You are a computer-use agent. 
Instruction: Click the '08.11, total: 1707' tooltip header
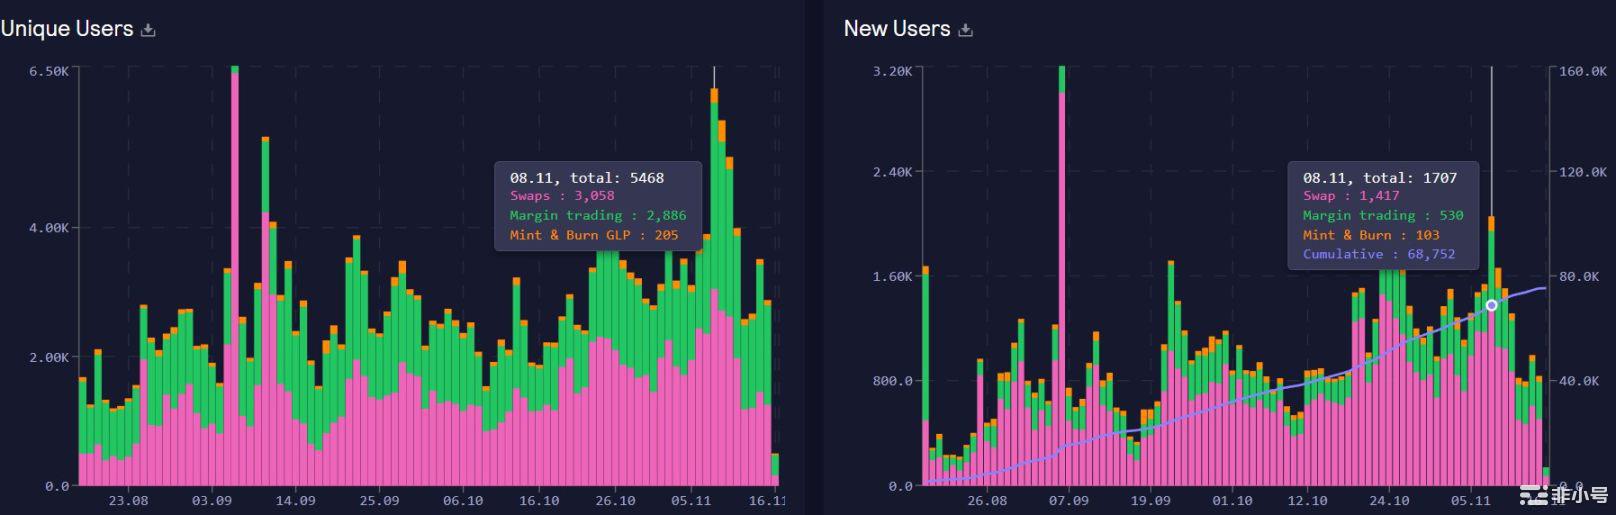tap(1379, 177)
